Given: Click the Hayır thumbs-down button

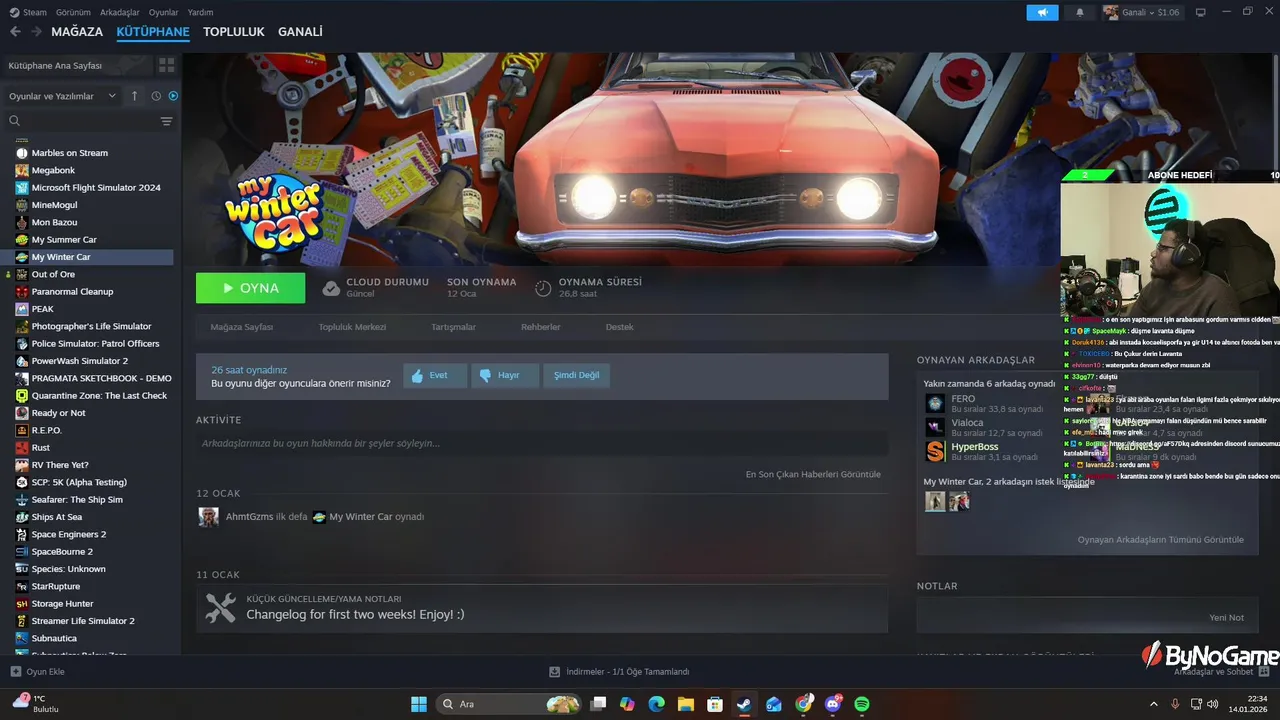Looking at the screenshot, I should (x=505, y=376).
